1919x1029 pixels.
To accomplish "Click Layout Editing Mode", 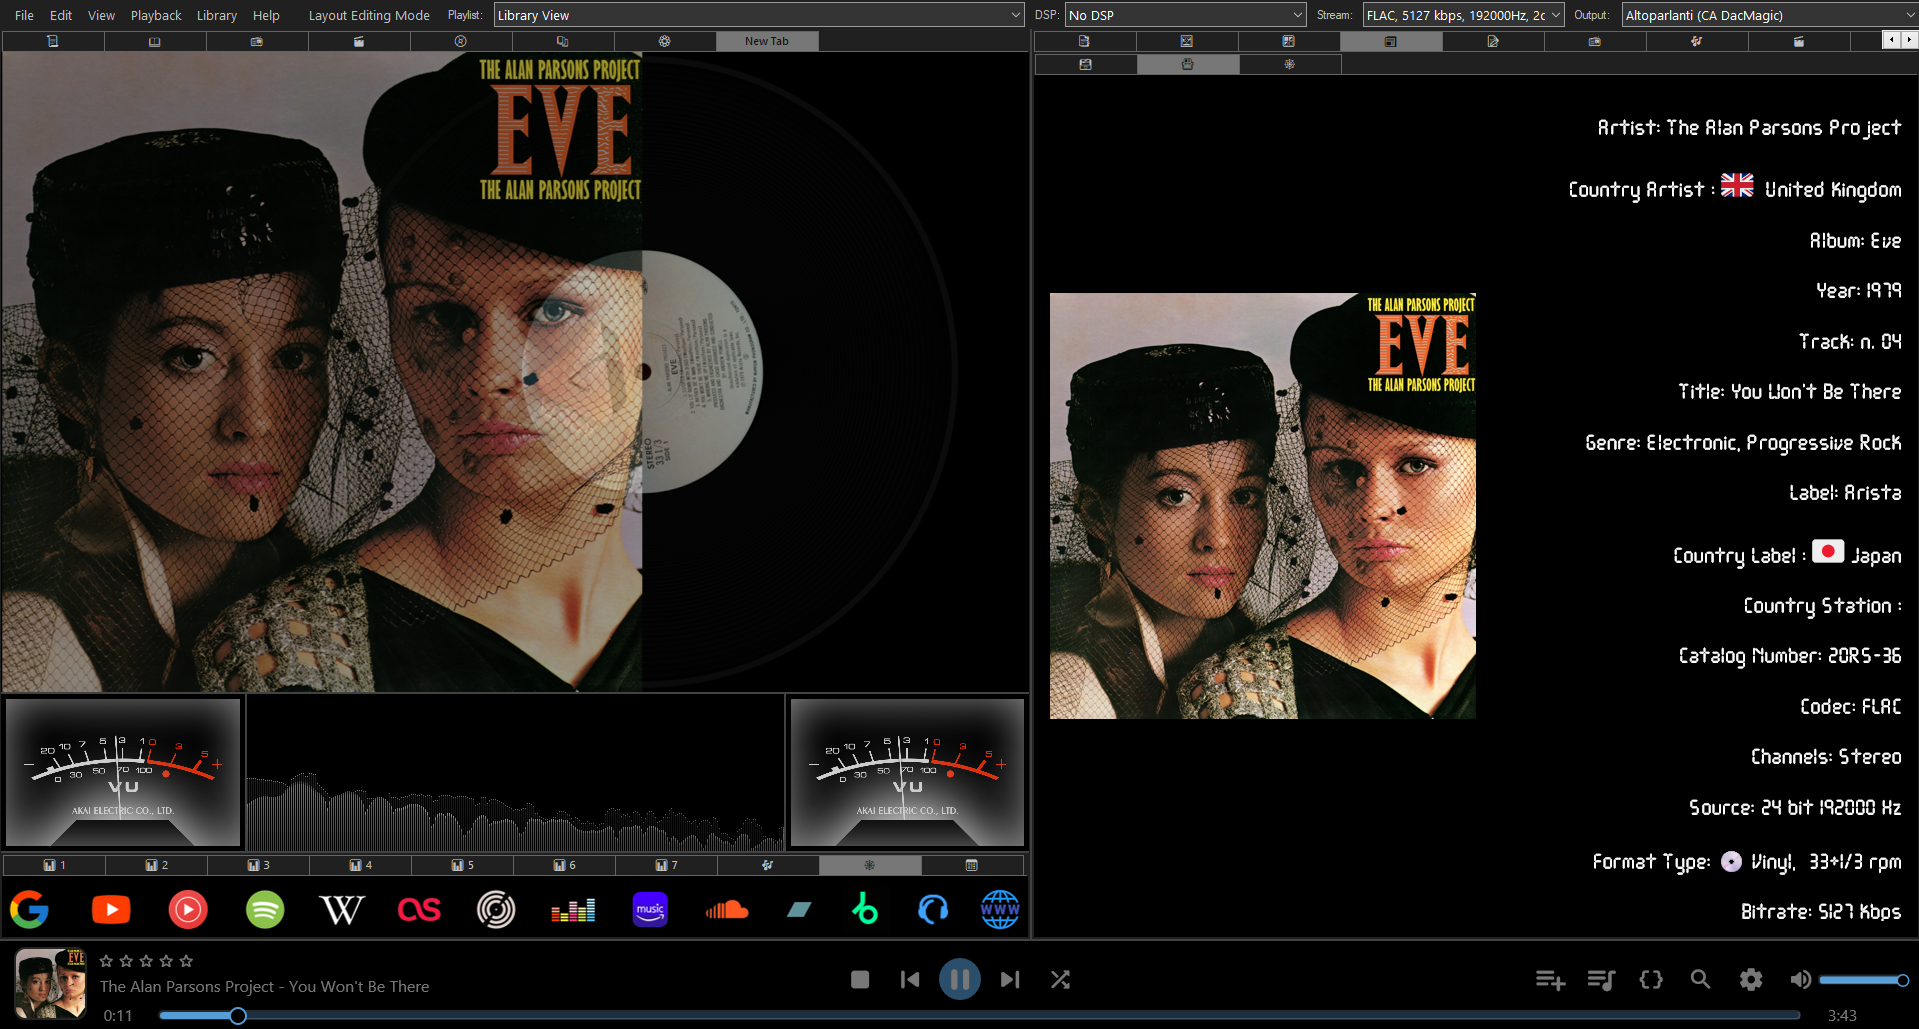I will (369, 15).
